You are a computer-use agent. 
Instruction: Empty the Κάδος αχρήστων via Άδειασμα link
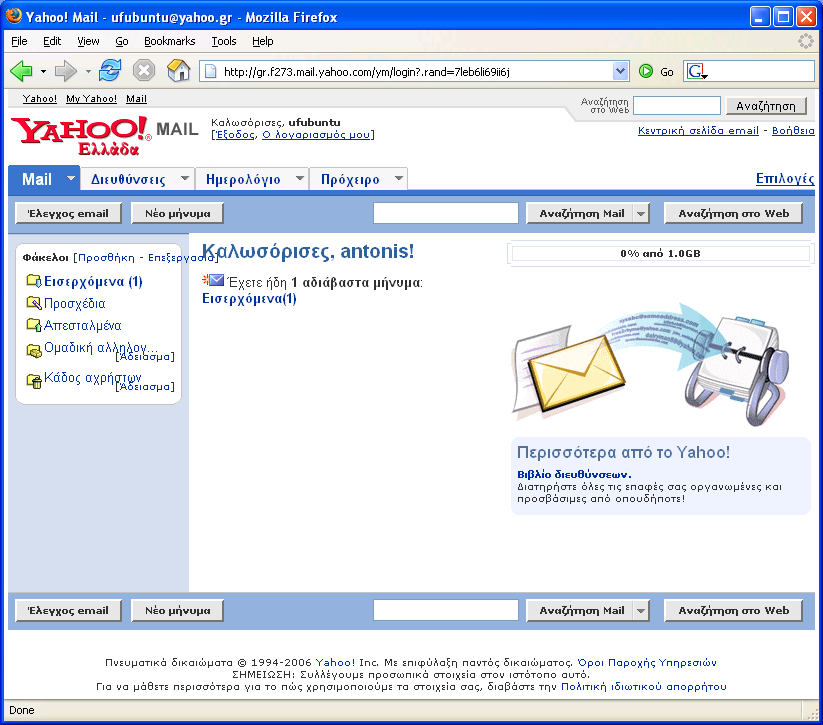[145, 387]
